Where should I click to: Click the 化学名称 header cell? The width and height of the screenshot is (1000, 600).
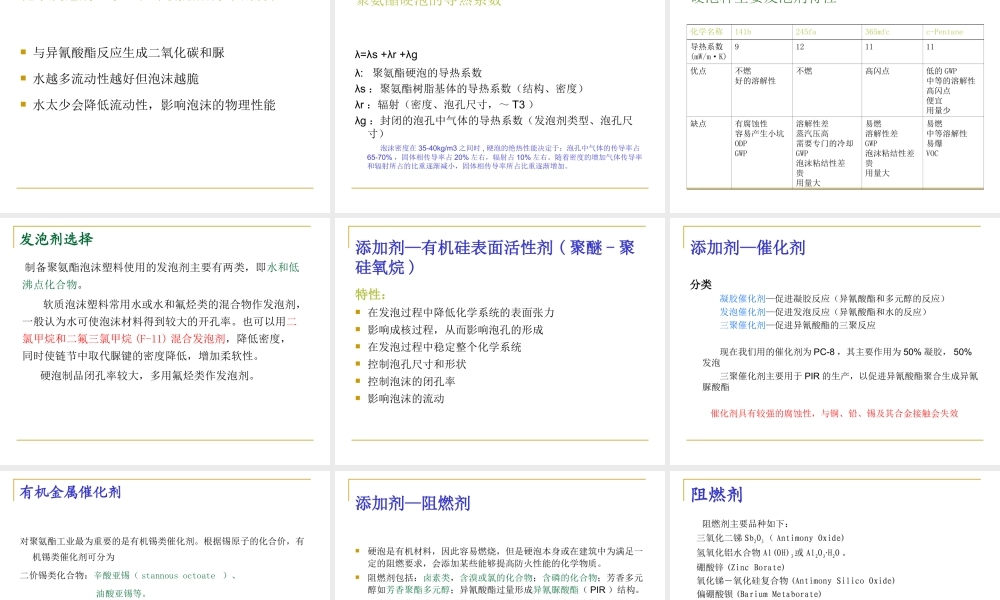click(707, 31)
